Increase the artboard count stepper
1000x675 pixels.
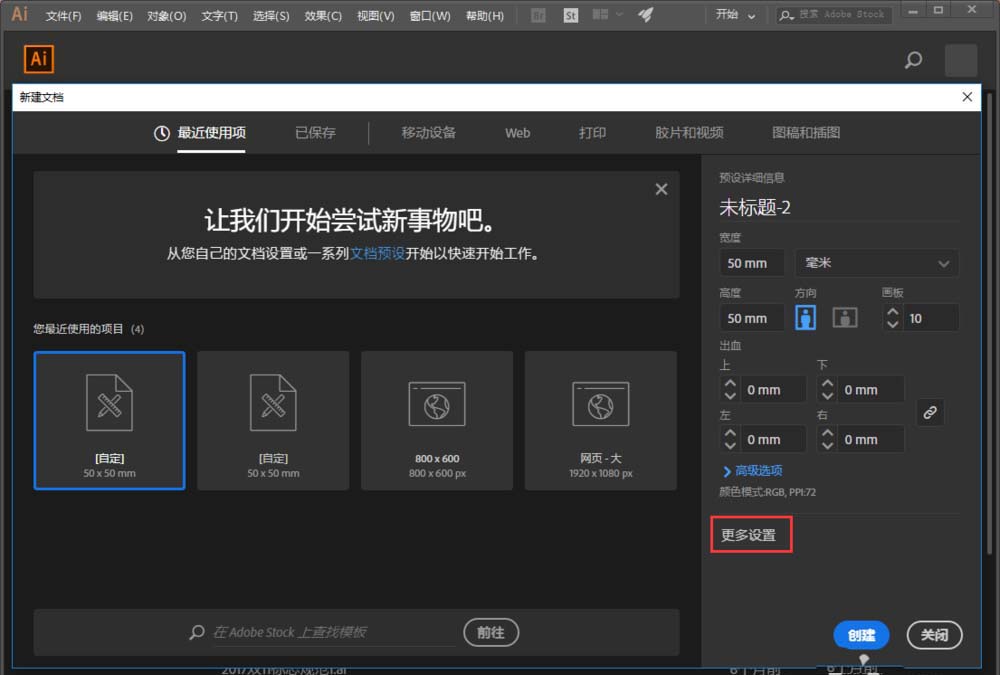click(x=893, y=312)
